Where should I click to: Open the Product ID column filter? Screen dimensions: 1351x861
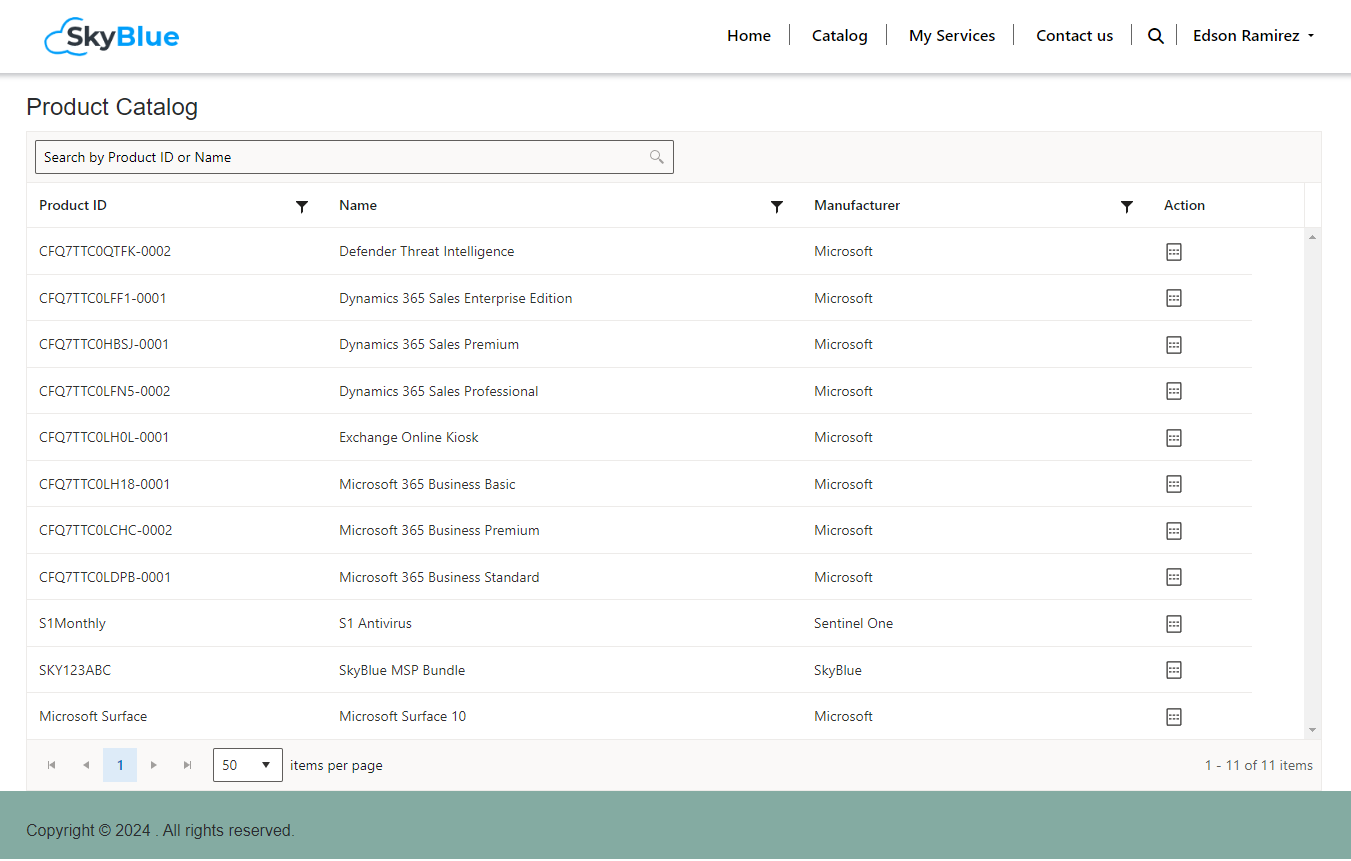click(302, 206)
